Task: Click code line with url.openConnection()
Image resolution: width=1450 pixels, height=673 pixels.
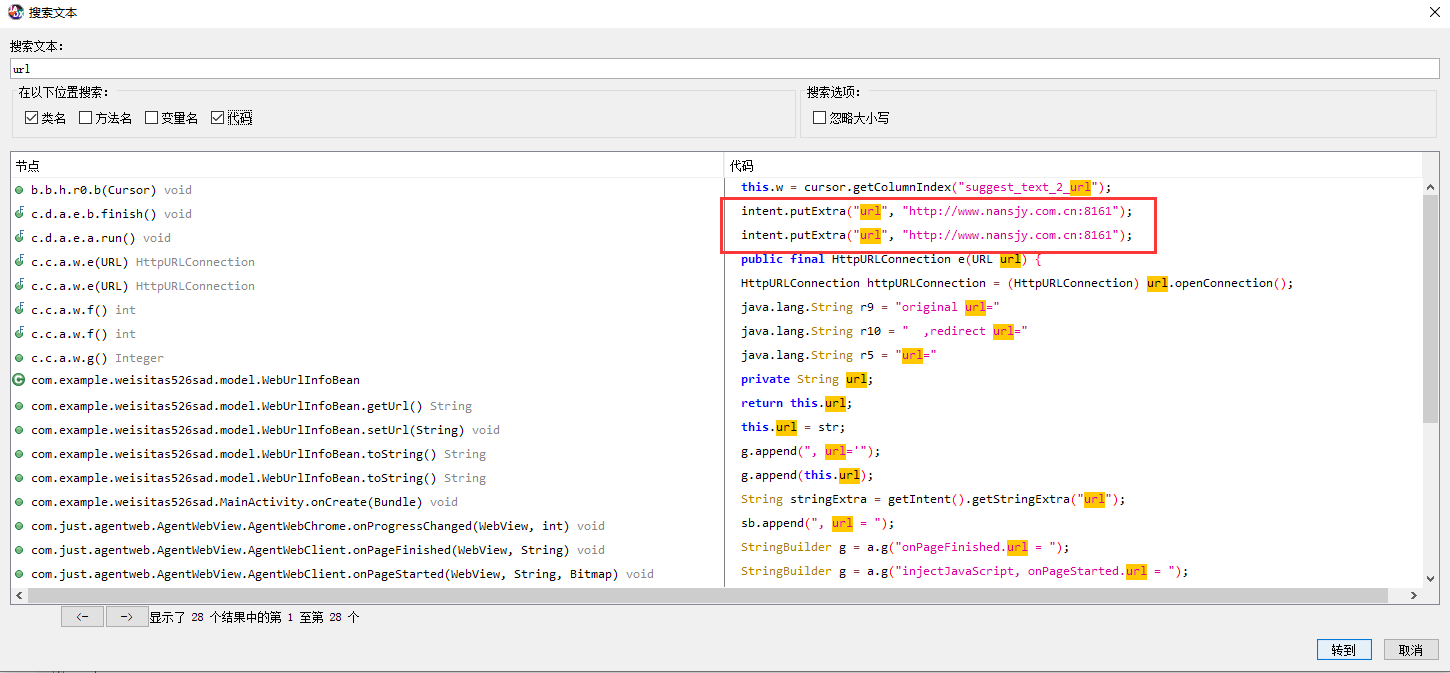Action: (1017, 283)
